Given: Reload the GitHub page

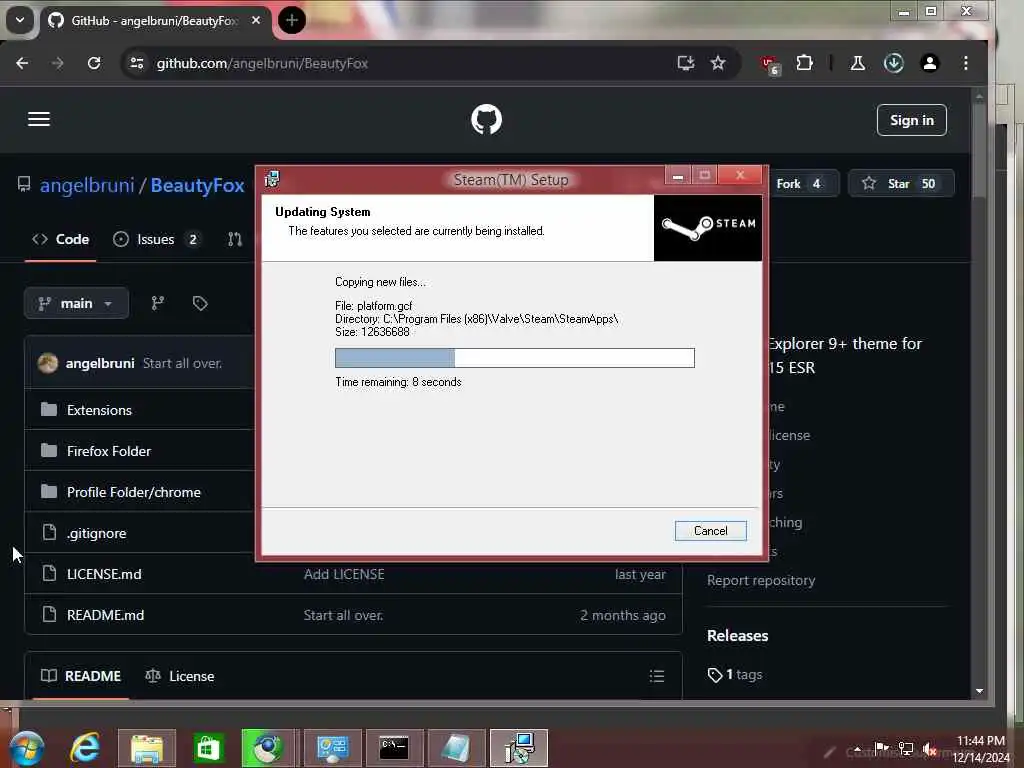Looking at the screenshot, I should (x=94, y=63).
